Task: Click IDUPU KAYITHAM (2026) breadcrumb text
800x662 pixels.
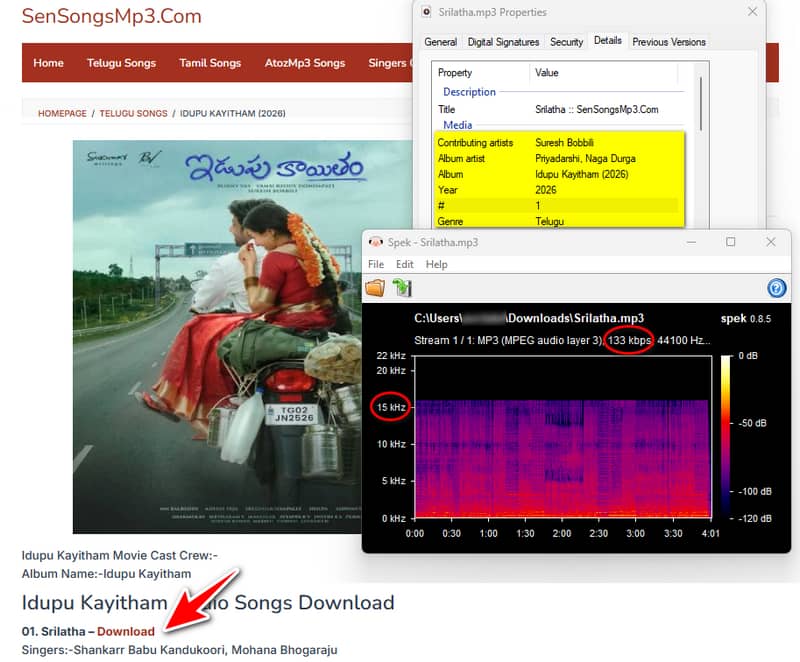Action: click(233, 113)
